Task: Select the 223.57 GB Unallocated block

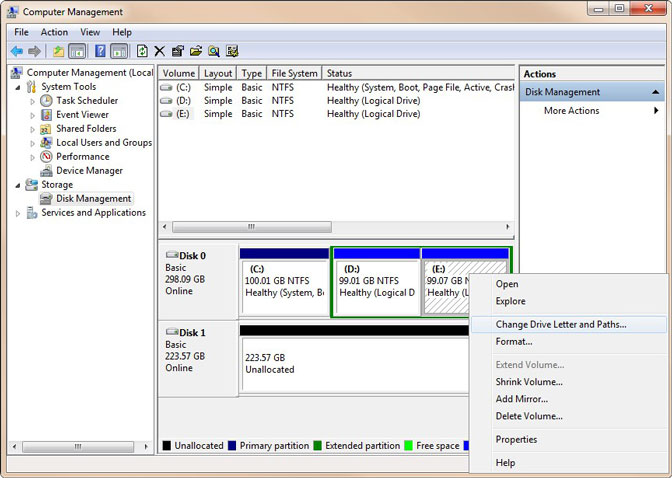Action: (354, 358)
